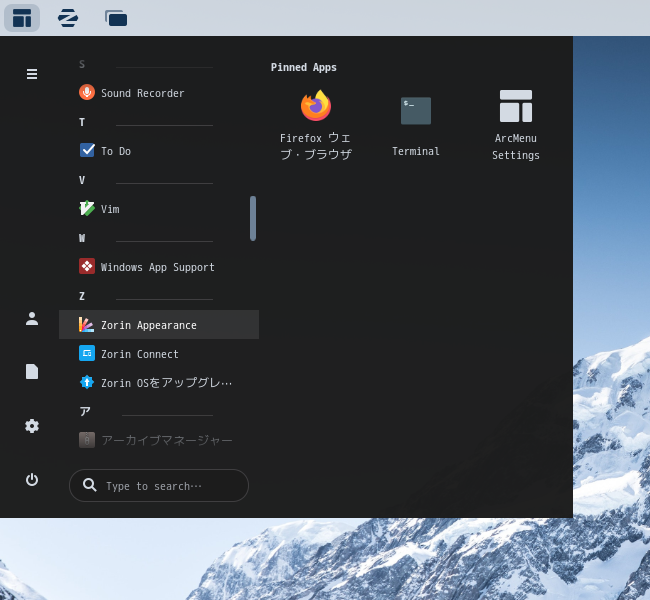Click the ア section header

(x=85, y=411)
